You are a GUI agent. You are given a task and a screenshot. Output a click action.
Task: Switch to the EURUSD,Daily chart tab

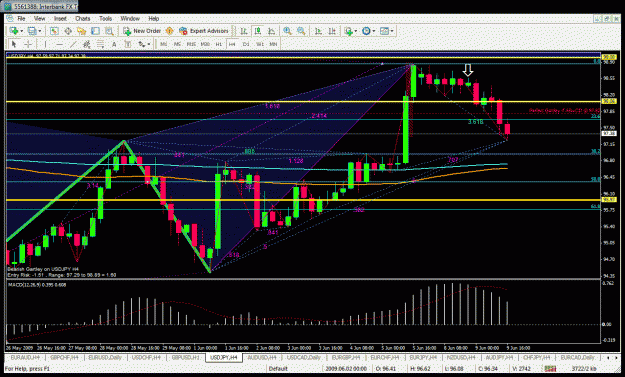105,357
